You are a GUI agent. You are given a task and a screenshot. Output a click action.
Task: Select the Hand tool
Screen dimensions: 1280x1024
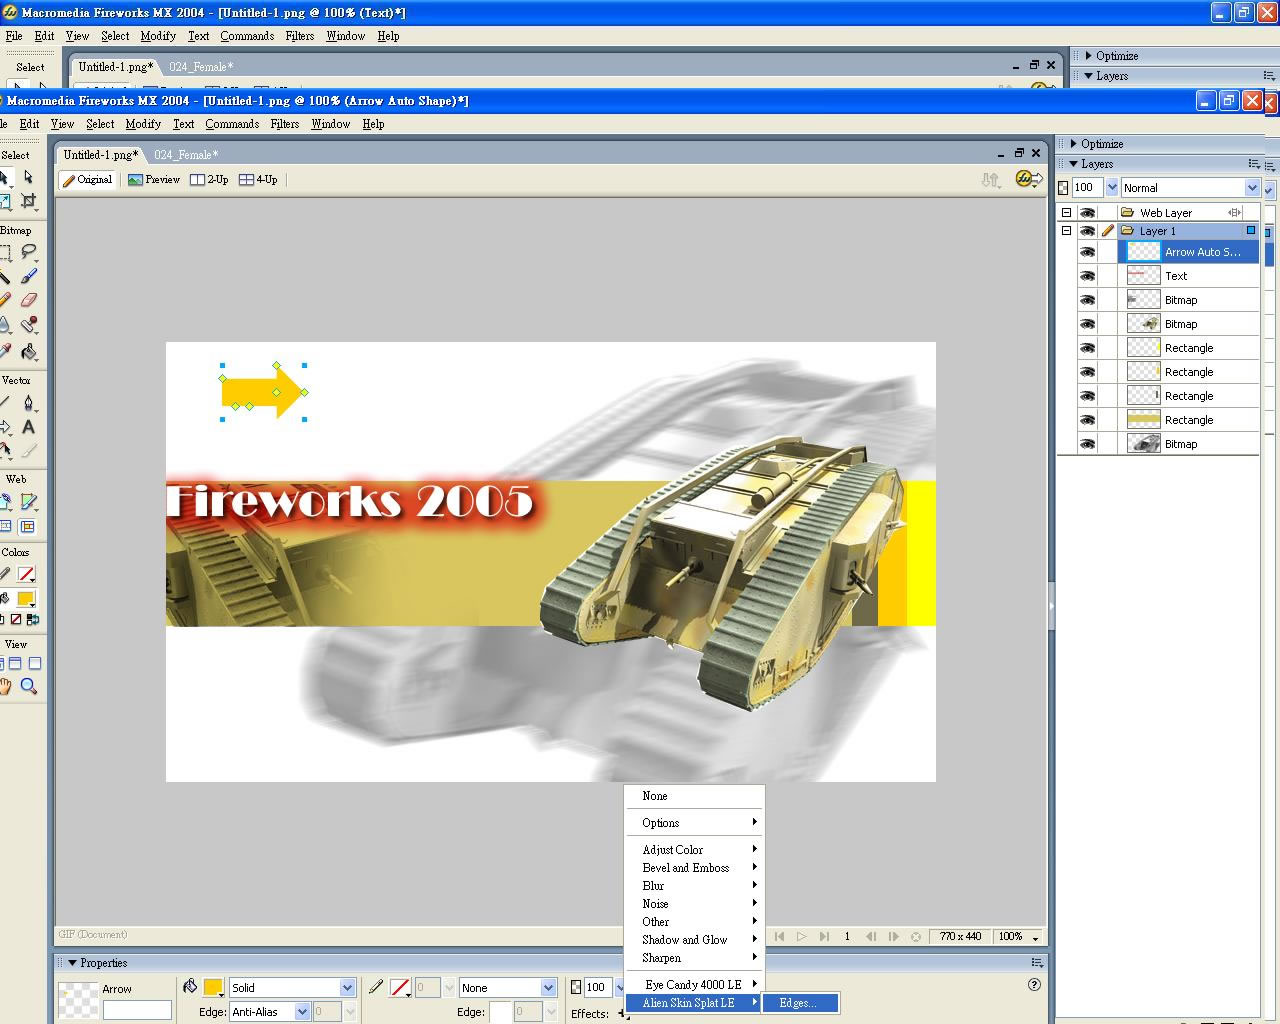[x=5, y=686]
